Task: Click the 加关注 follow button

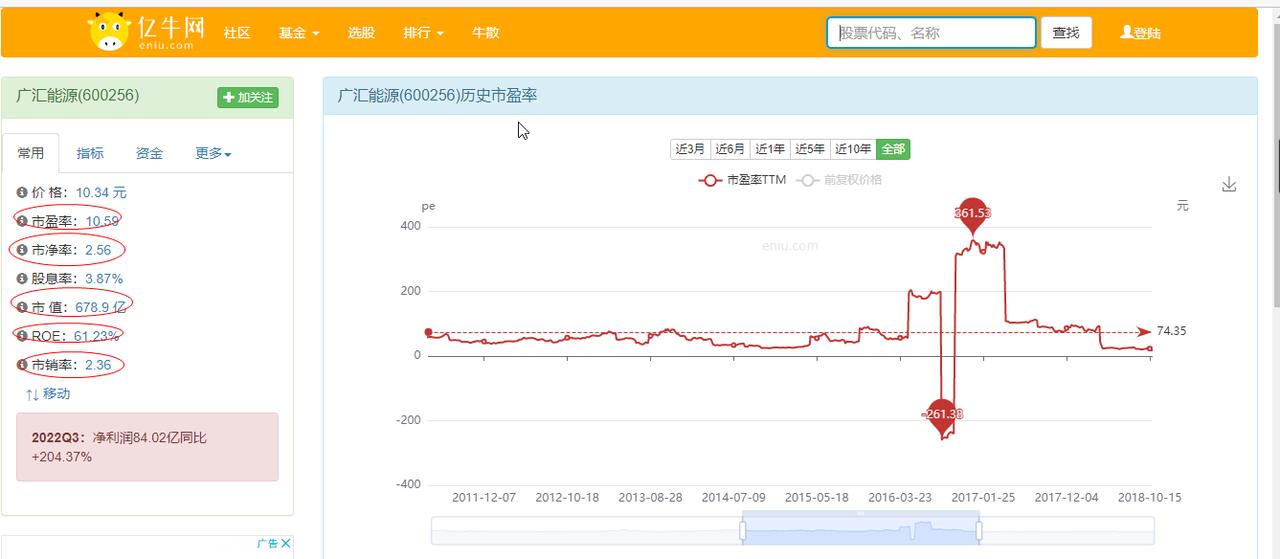Action: coord(248,97)
